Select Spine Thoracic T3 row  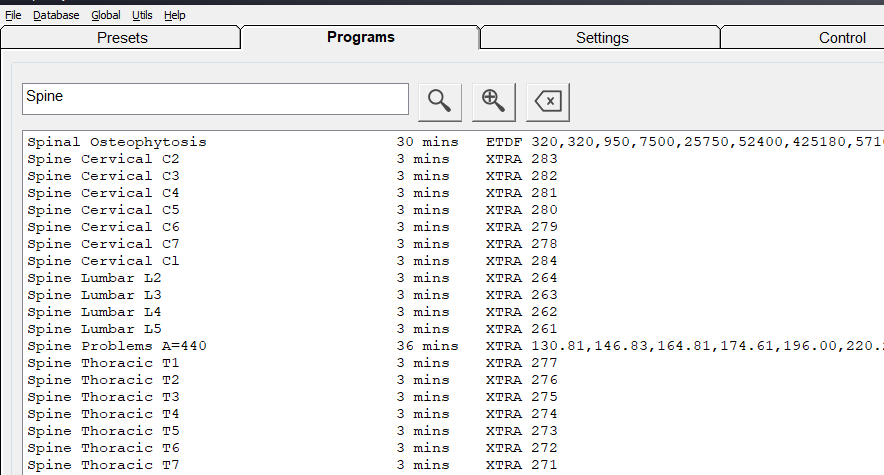point(455,397)
